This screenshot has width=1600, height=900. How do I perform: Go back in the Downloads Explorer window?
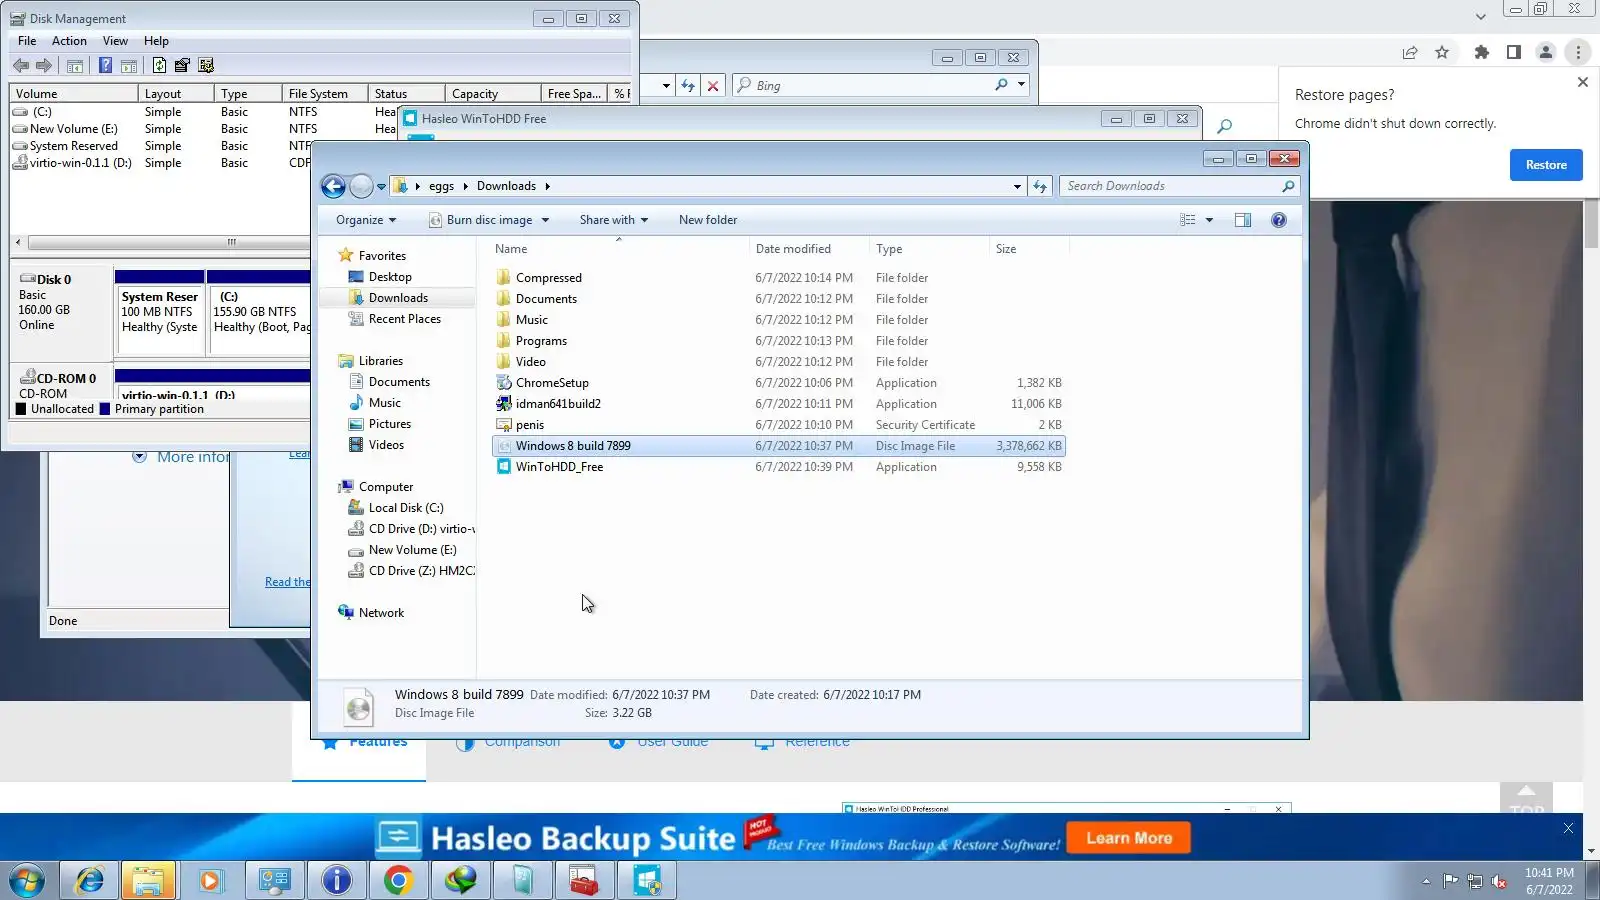(333, 186)
